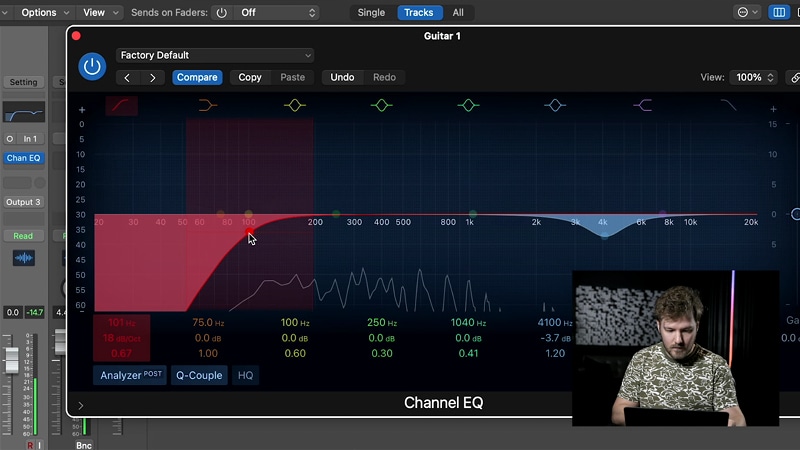Click the 0.0 fader gain value field
The image size is (800, 450).
click(x=12, y=312)
